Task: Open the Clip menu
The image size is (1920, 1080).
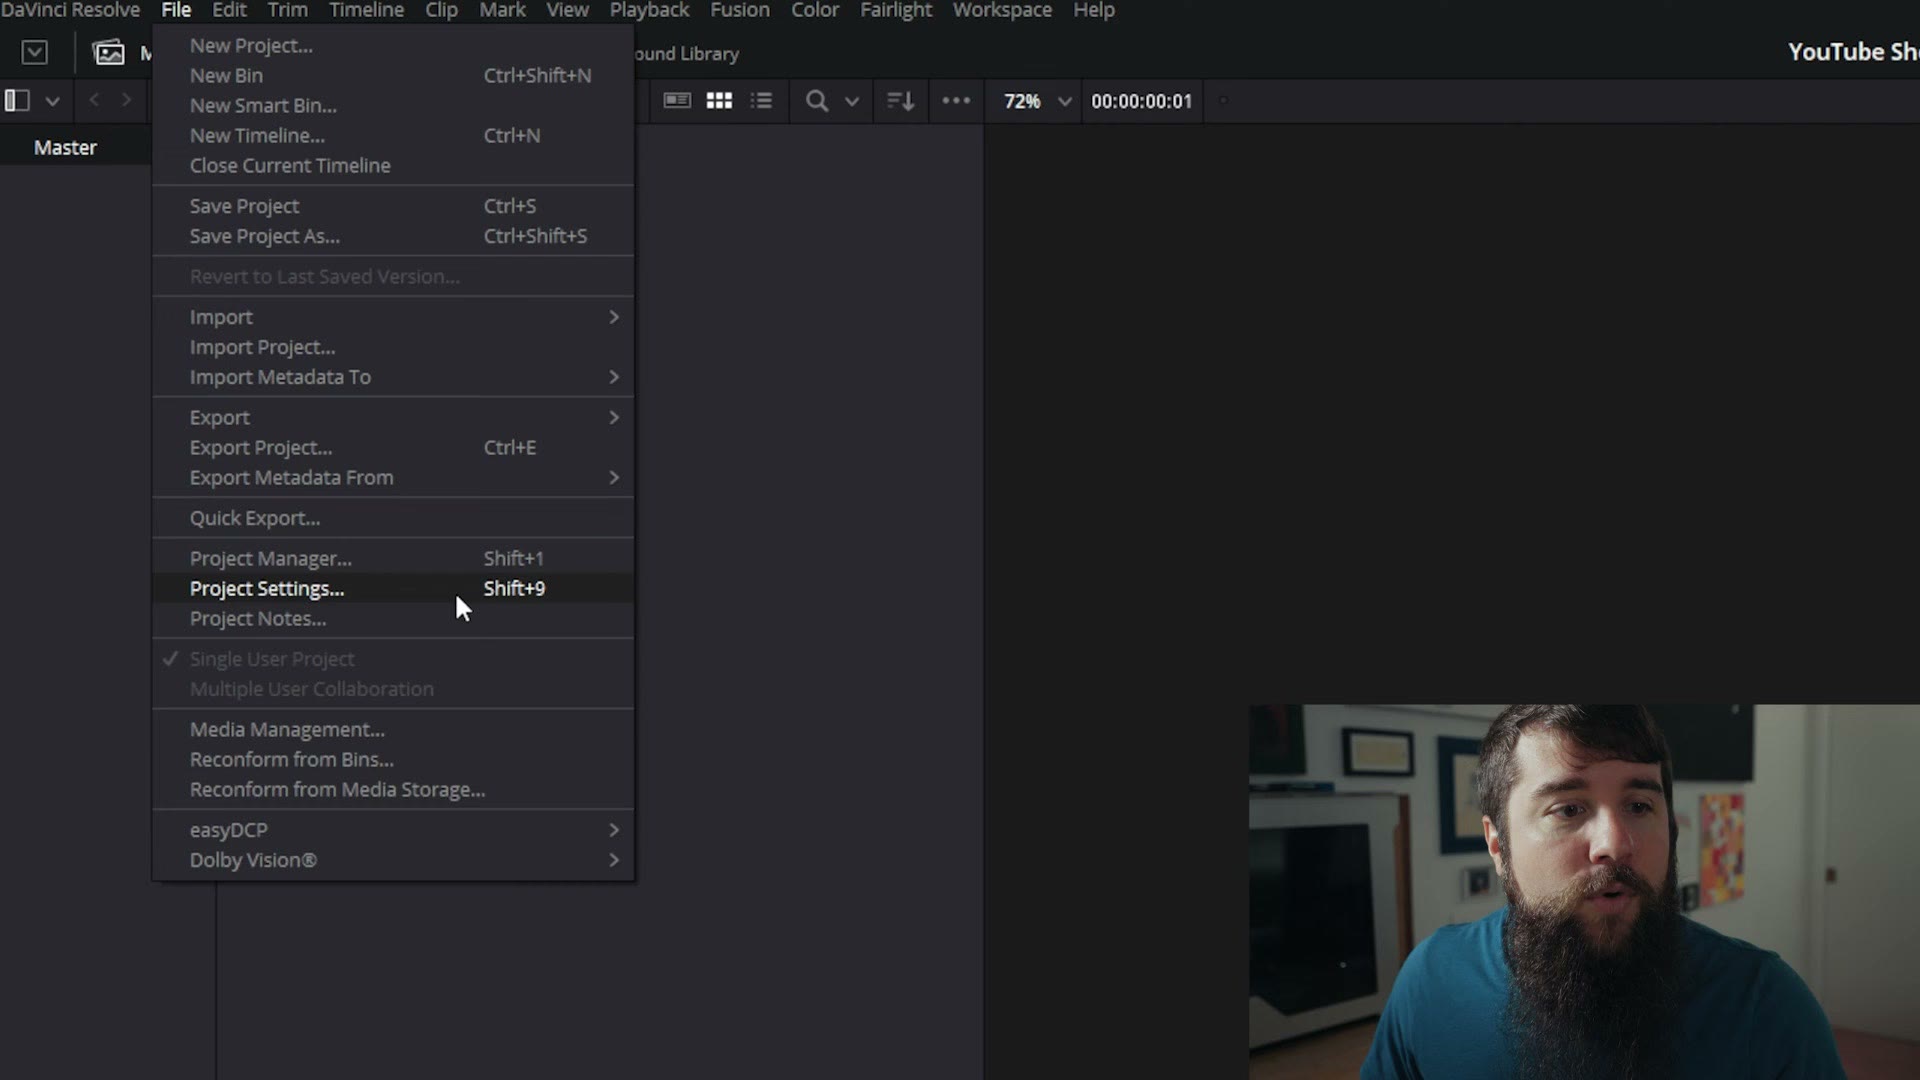Action: point(441,10)
